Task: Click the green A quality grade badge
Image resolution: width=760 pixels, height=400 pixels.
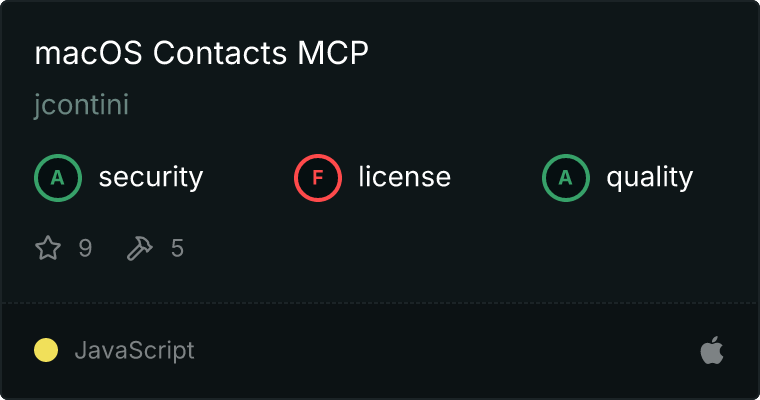Action: click(x=566, y=177)
